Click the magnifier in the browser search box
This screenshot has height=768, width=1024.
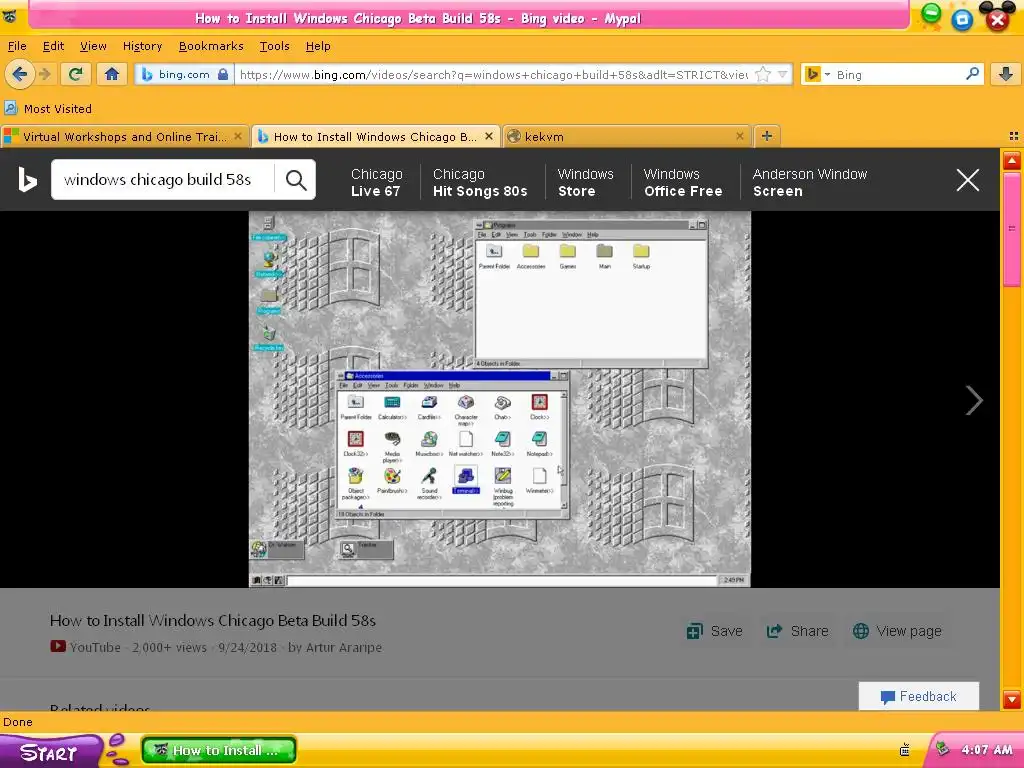[x=972, y=74]
